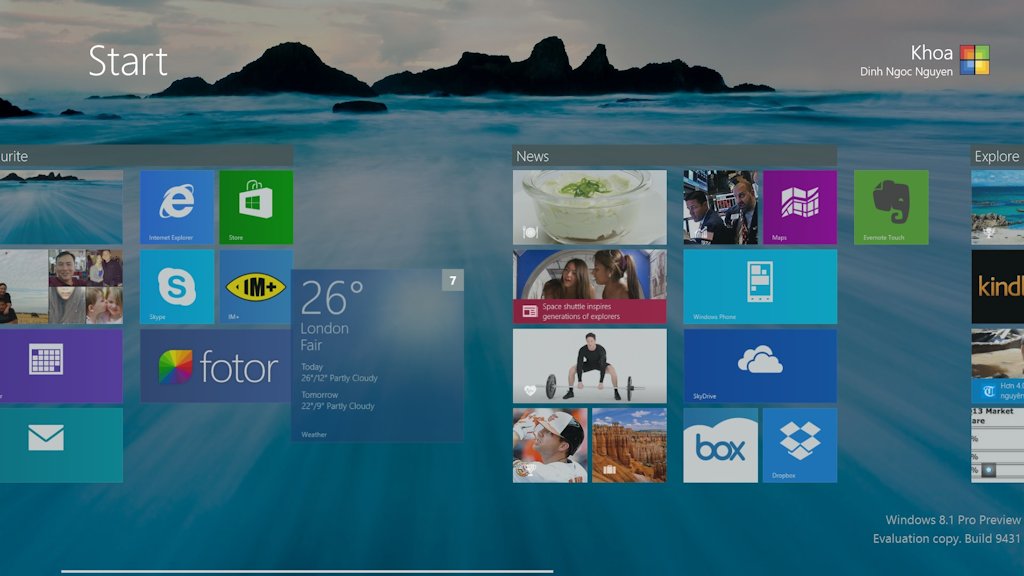Open the SkyDrive cloud tile
The width and height of the screenshot is (1024, 576).
point(760,366)
